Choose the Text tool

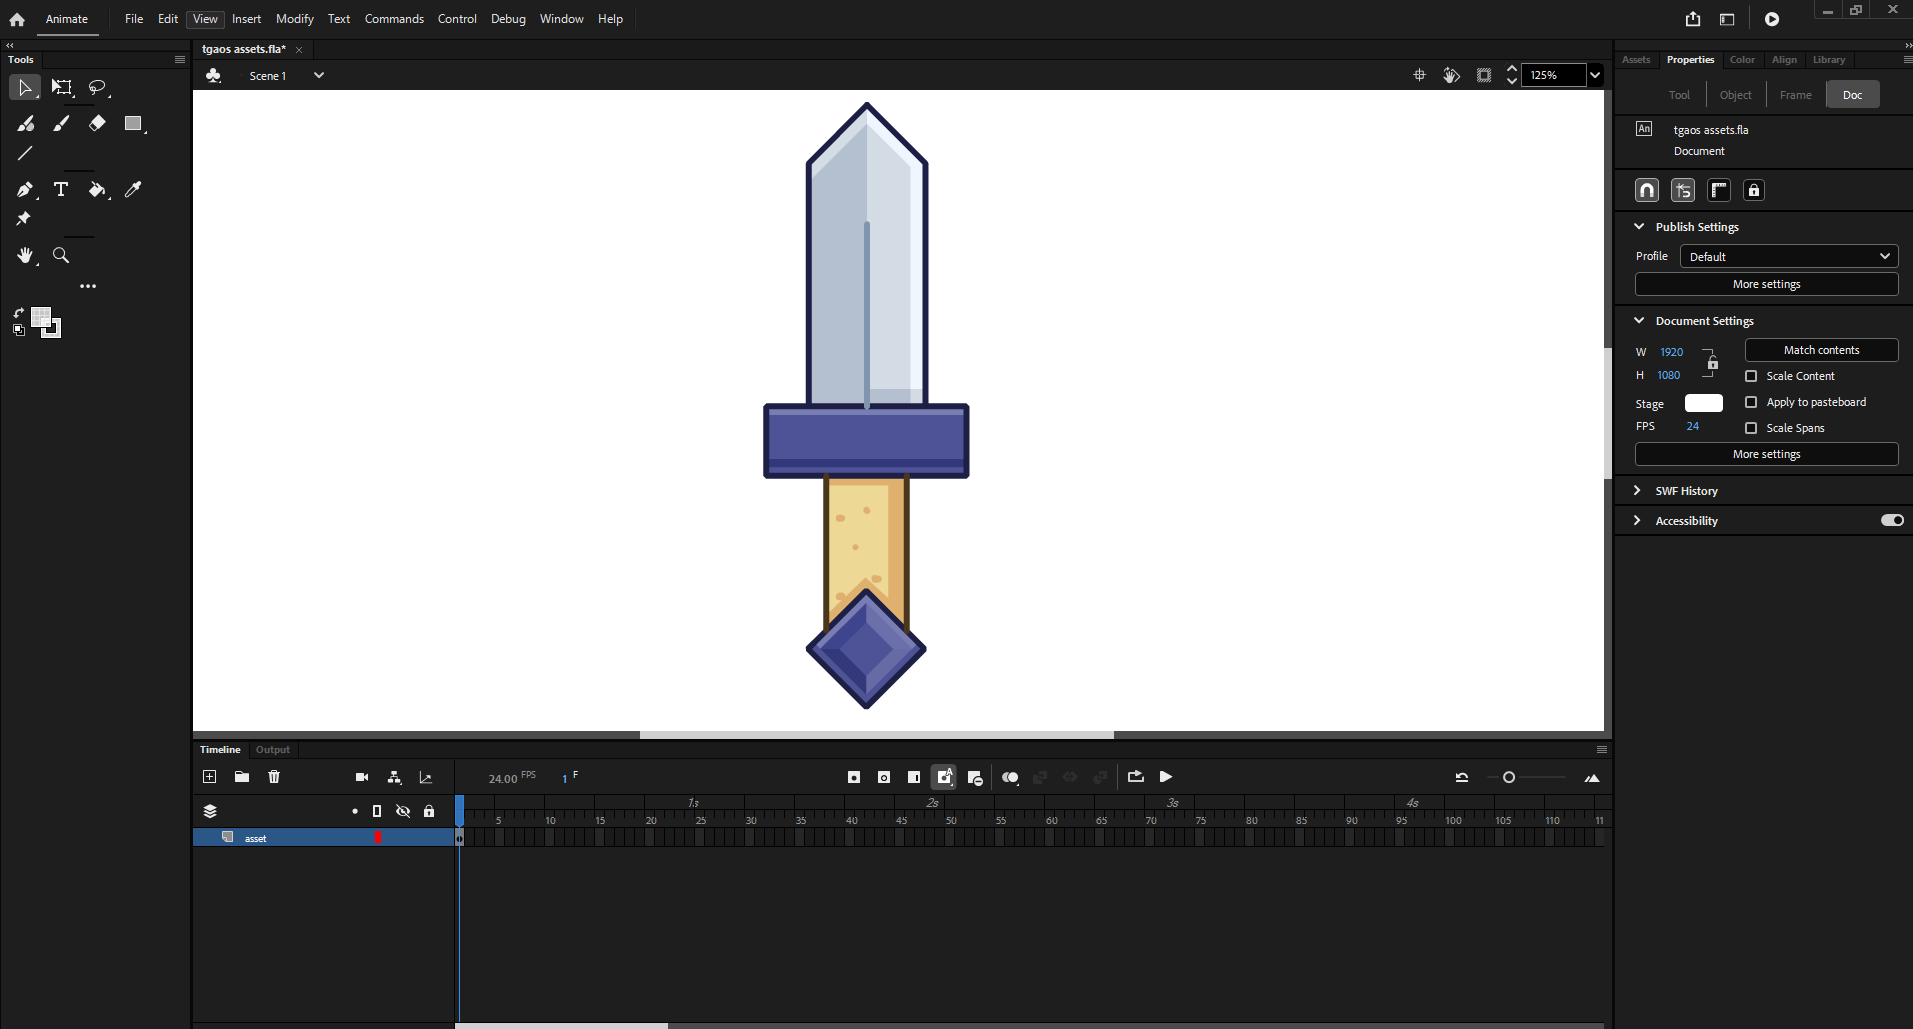[61, 189]
